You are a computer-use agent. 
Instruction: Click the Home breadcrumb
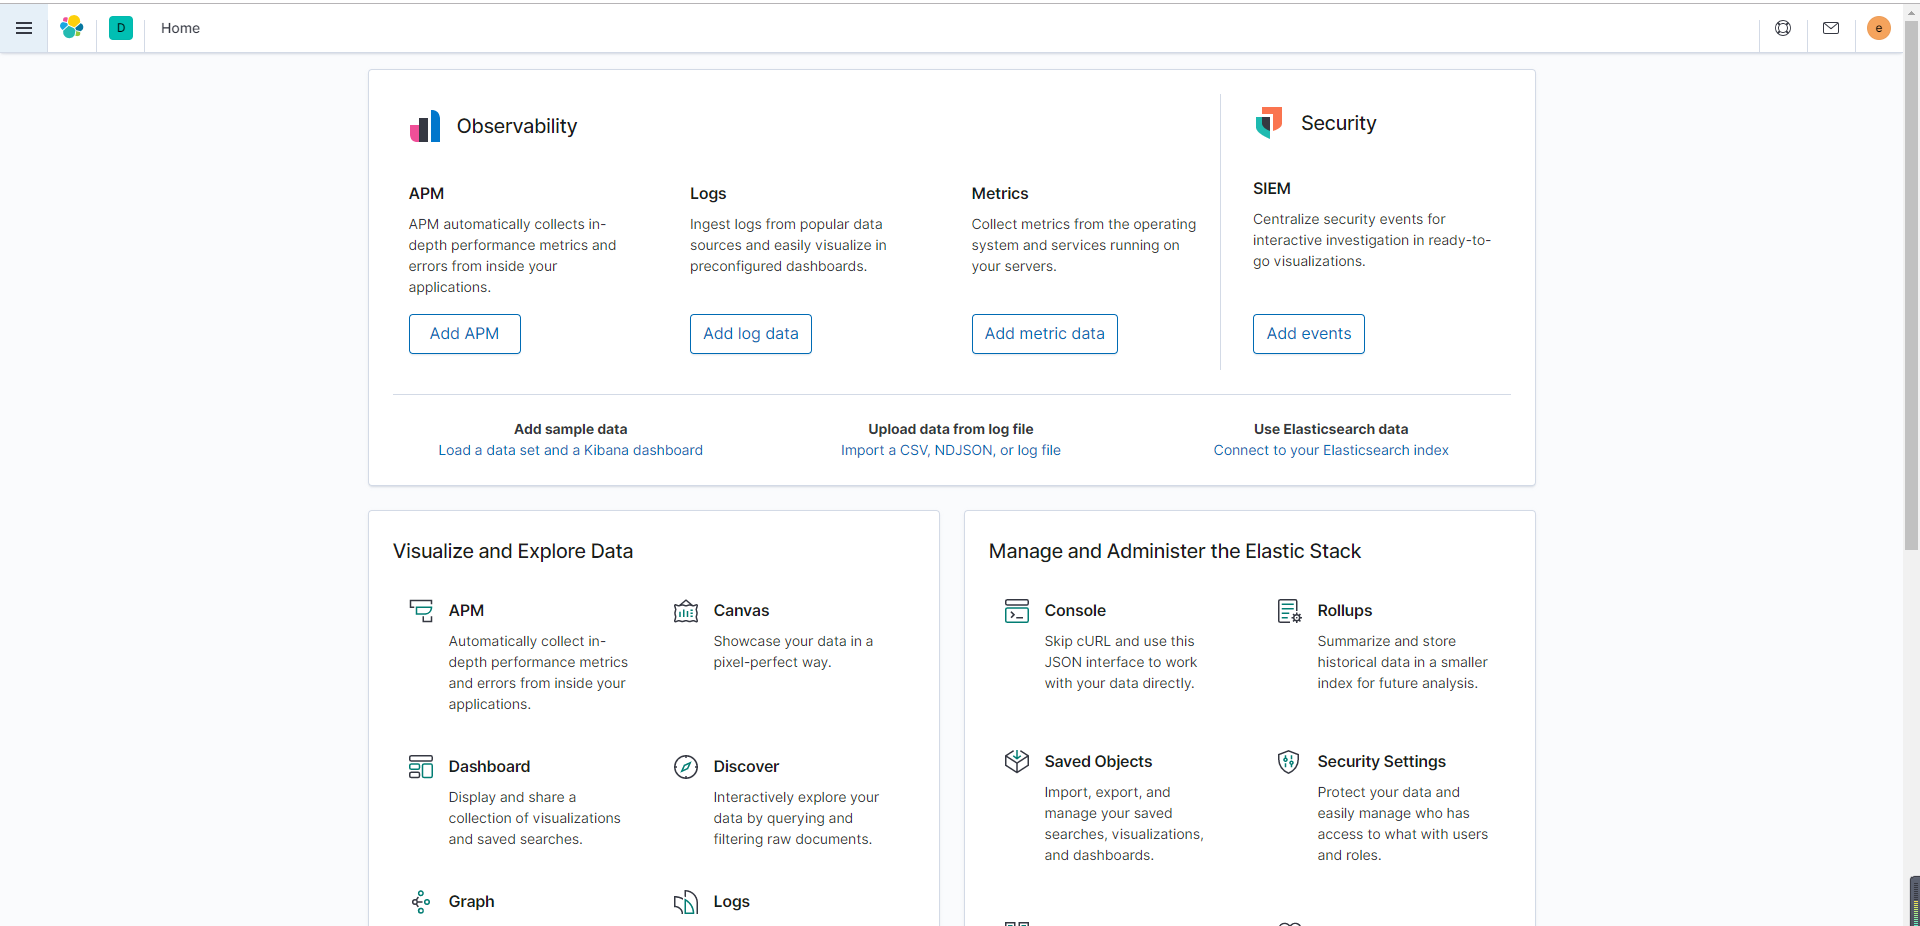pyautogui.click(x=181, y=28)
